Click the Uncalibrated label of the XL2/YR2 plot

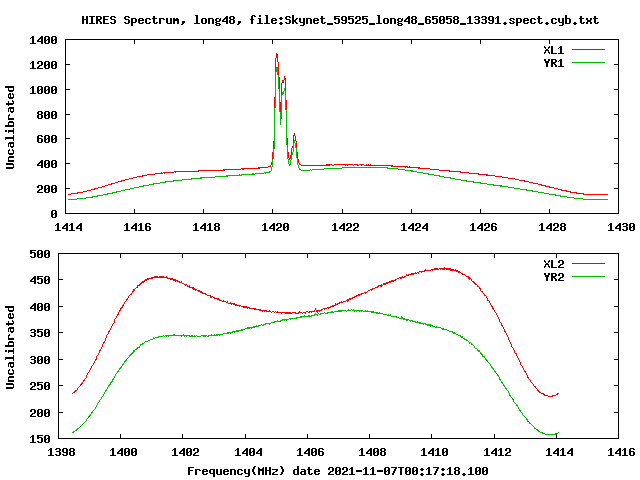[x=10, y=347]
